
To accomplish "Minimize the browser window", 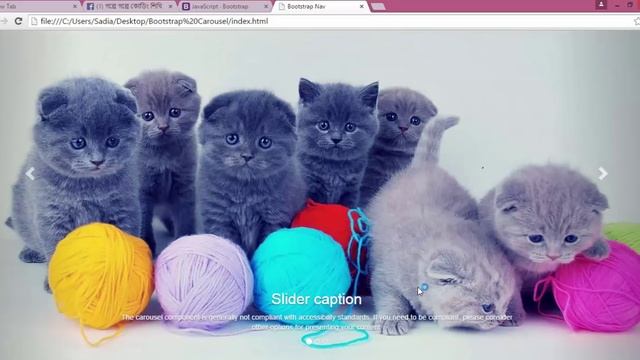I will coord(617,5).
